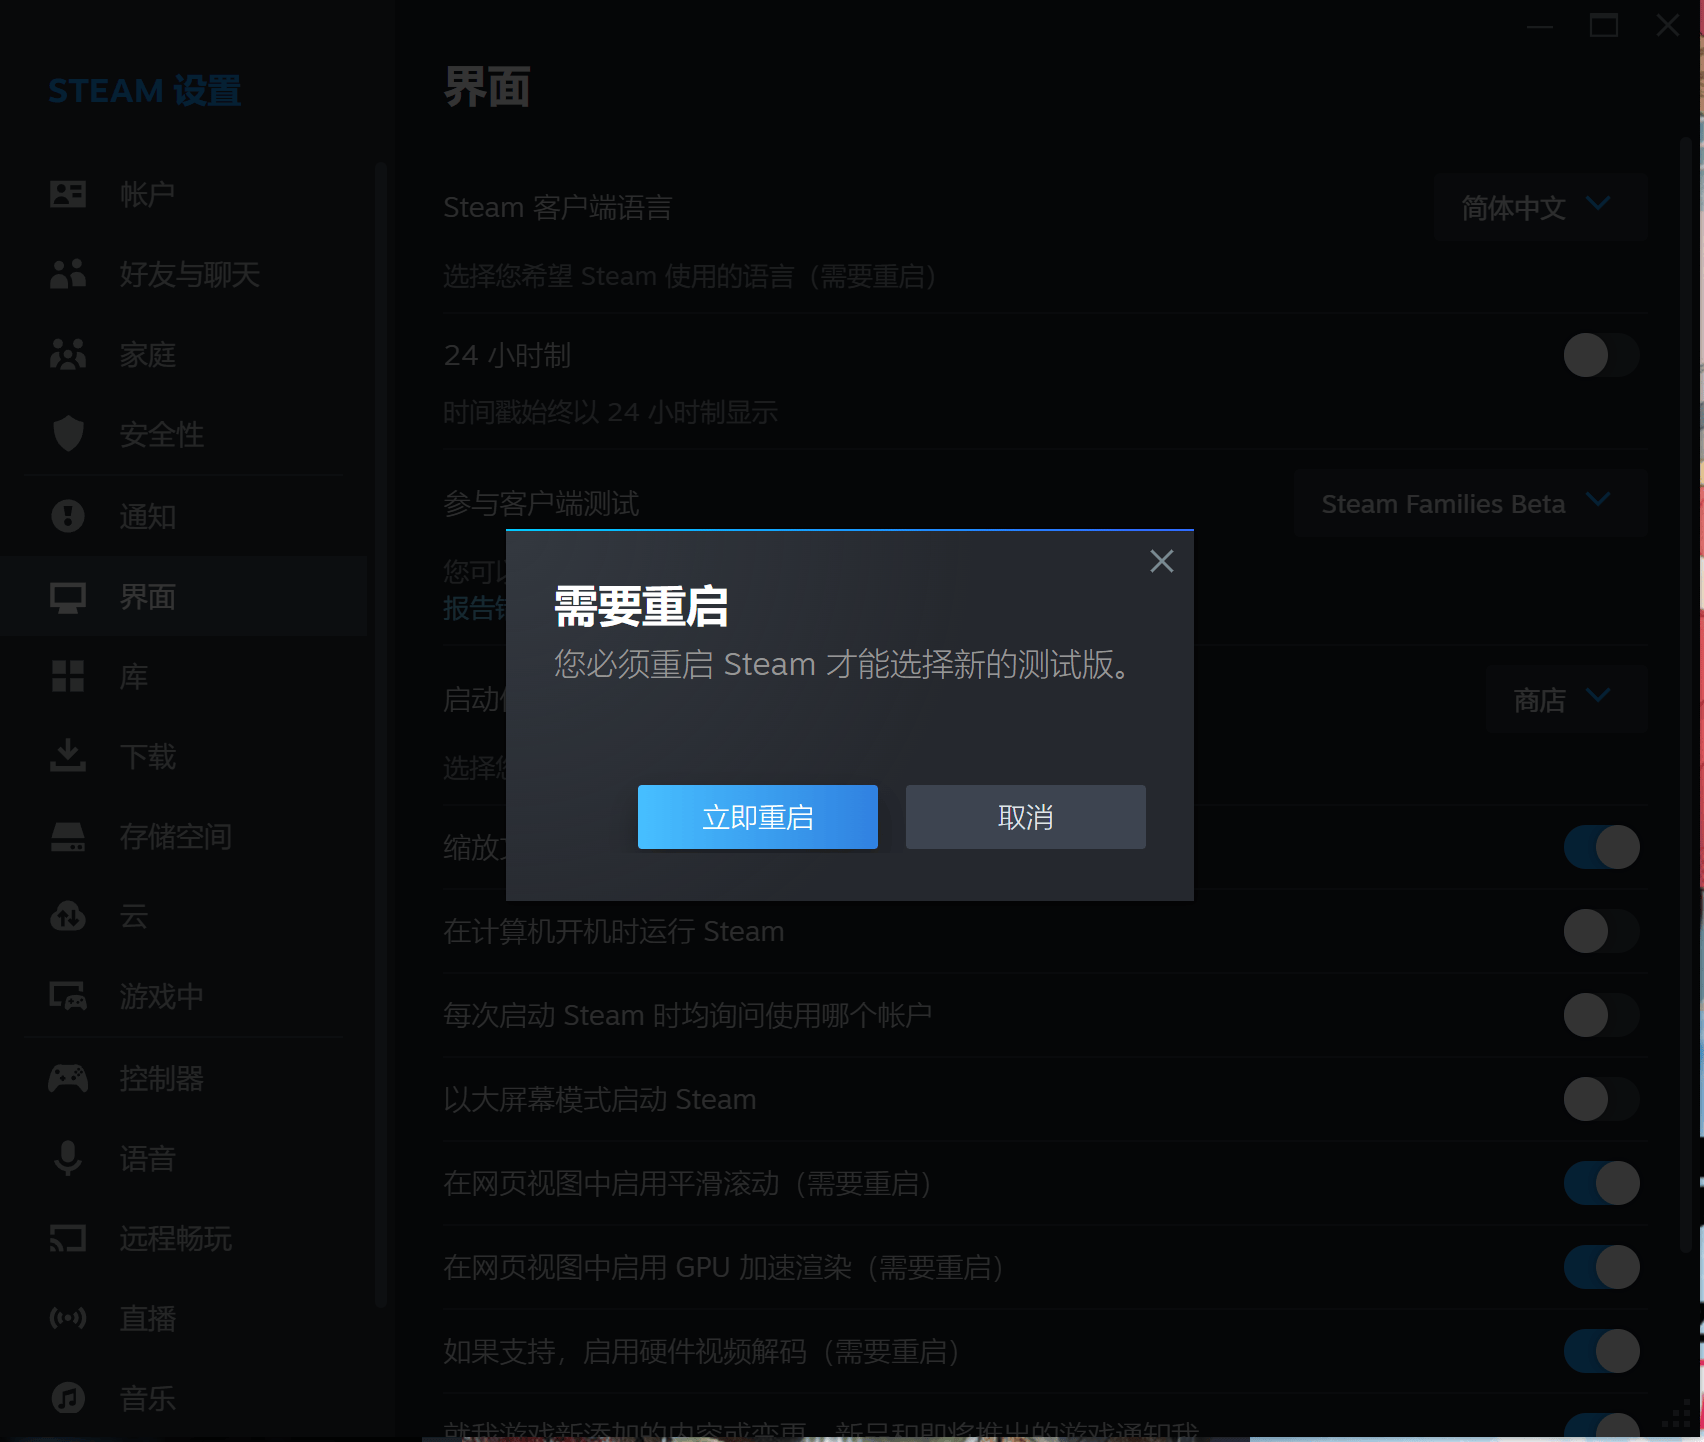Screen dimensions: 1704x1442
Task: Click the 需要重启 dialog heading
Action: coord(641,607)
